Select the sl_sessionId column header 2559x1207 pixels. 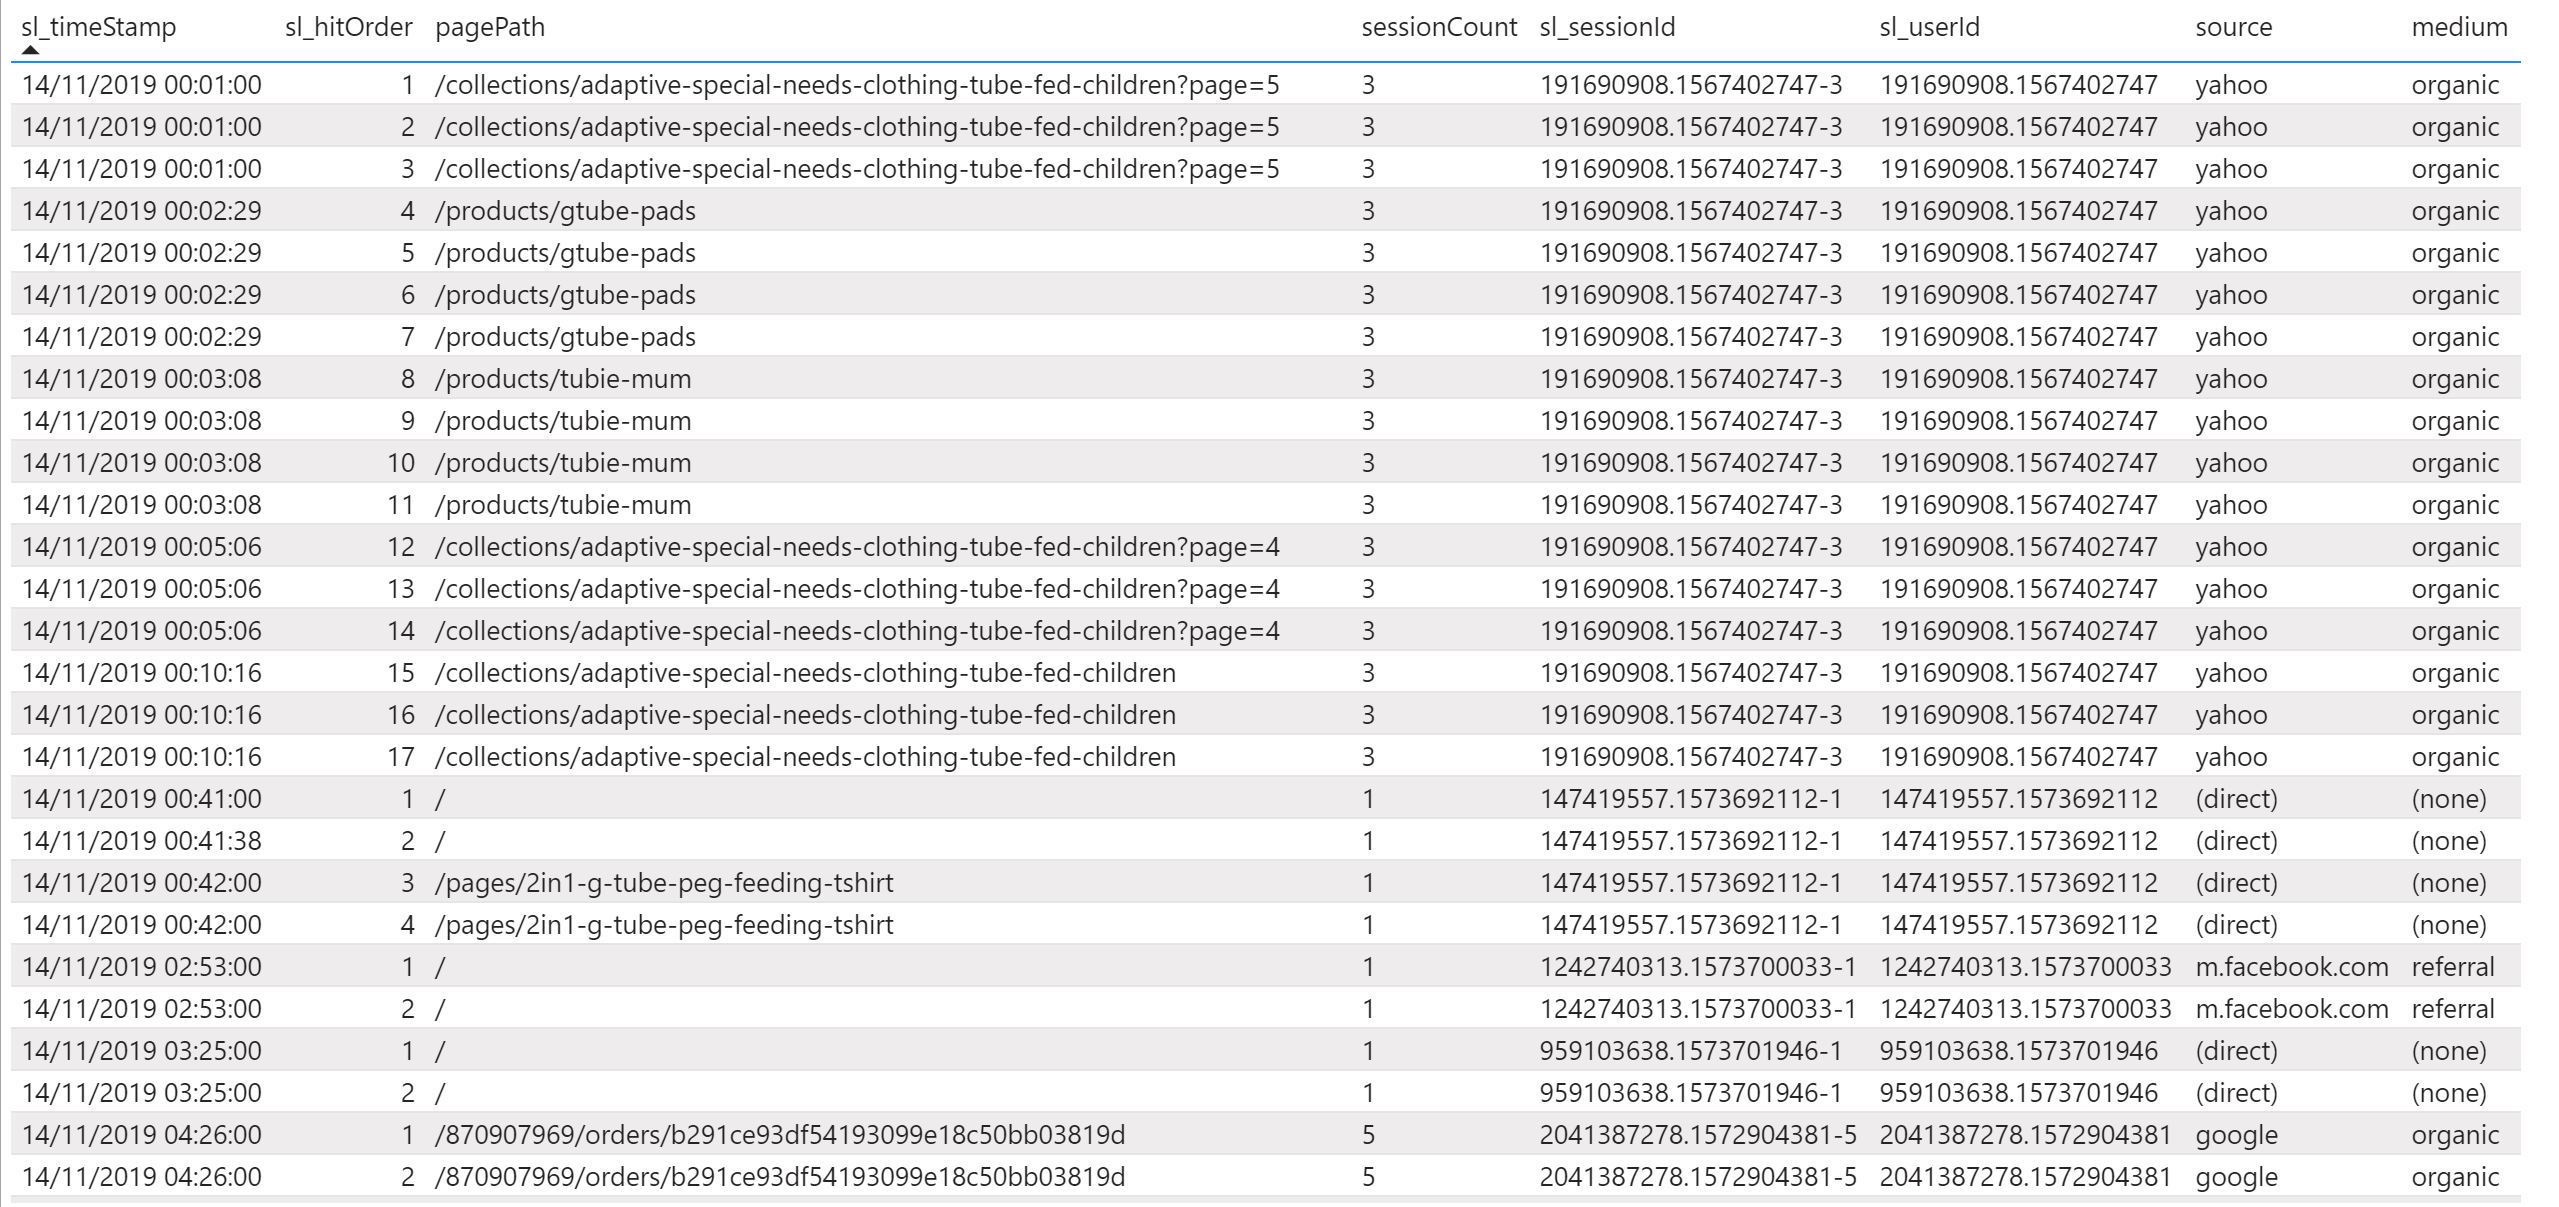[x=1607, y=27]
